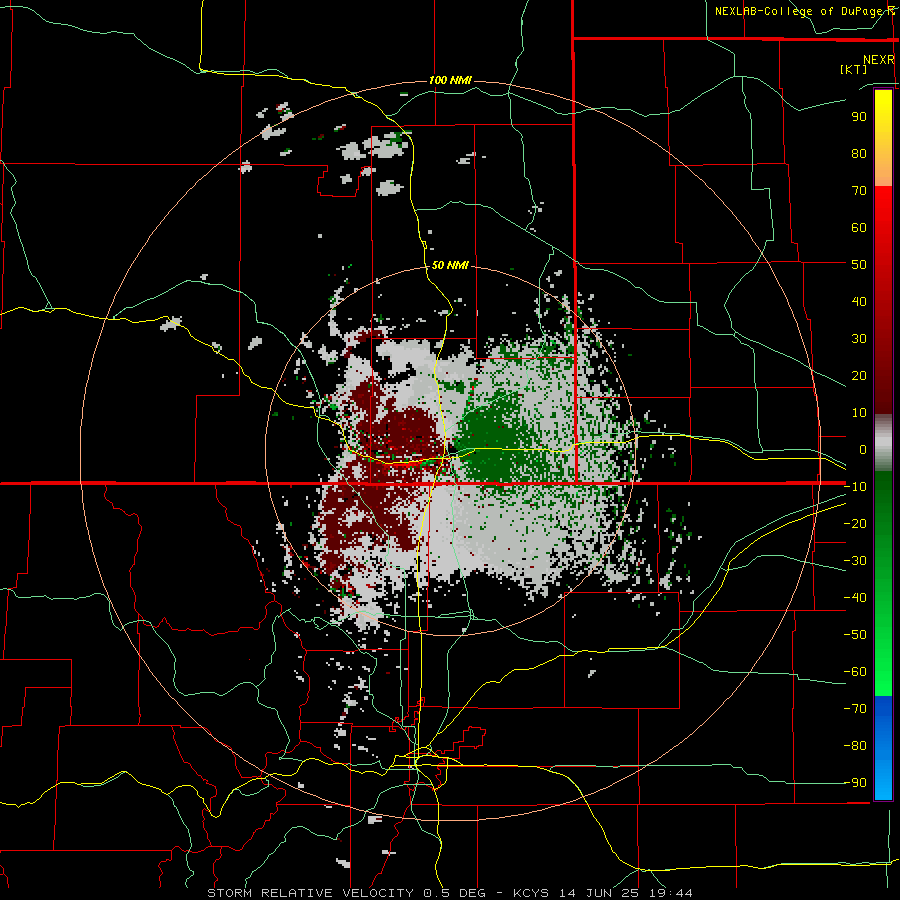Image resolution: width=900 pixels, height=900 pixels.
Task: Select the positive 40 knot scale label
Action: [859, 301]
